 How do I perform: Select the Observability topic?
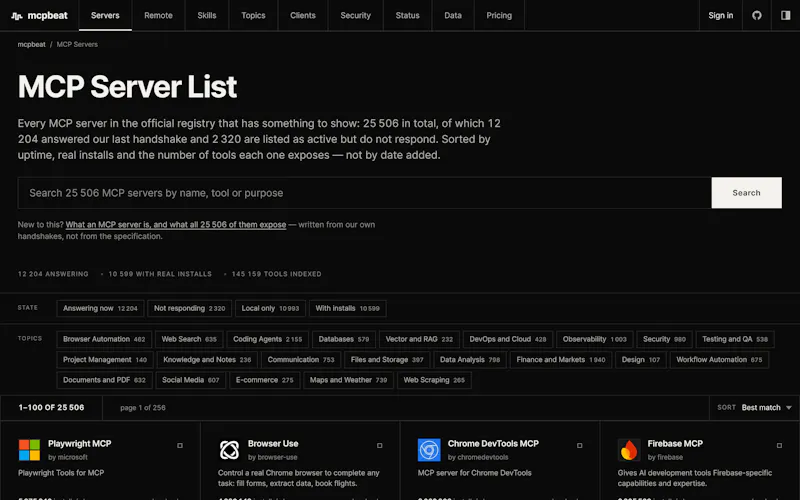pos(594,339)
